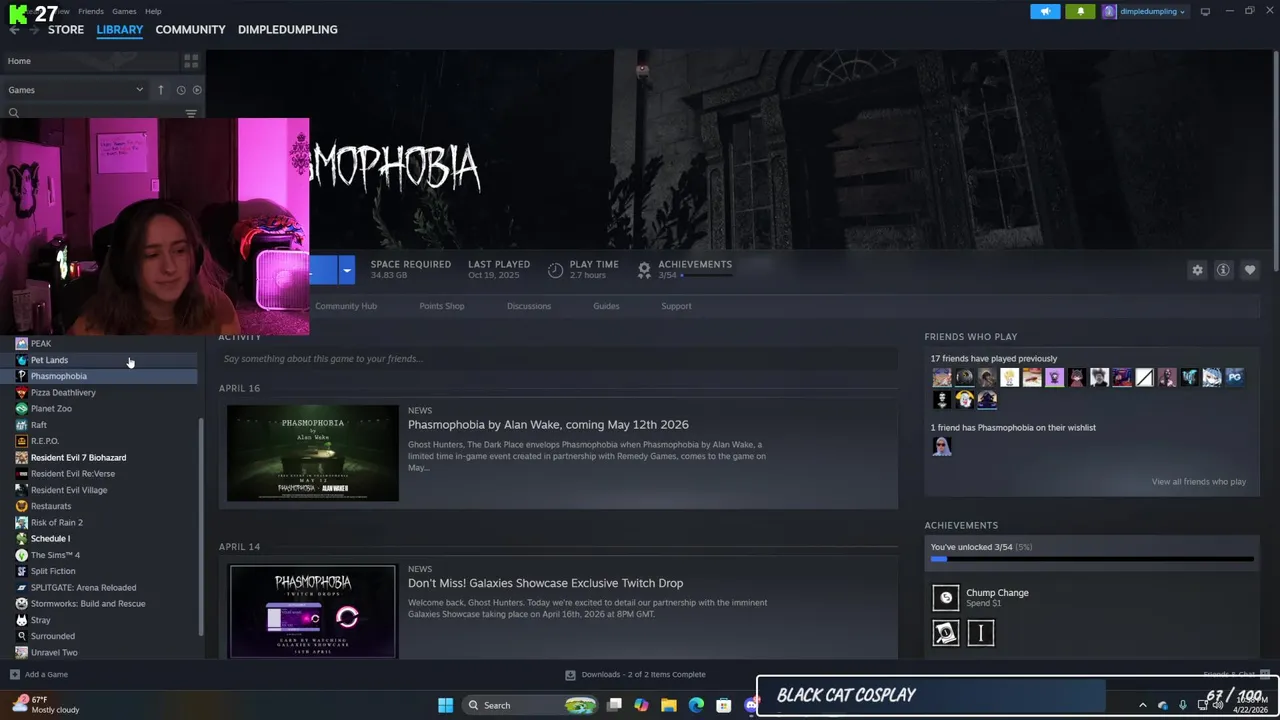Viewport: 1280px width, 720px height.
Task: Open dimpledumpling account dropdown
Action: [1144, 12]
